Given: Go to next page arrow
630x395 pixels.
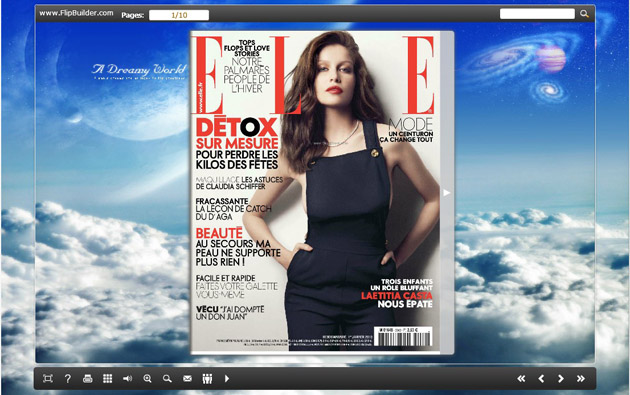Looking at the screenshot, I should coord(561,379).
